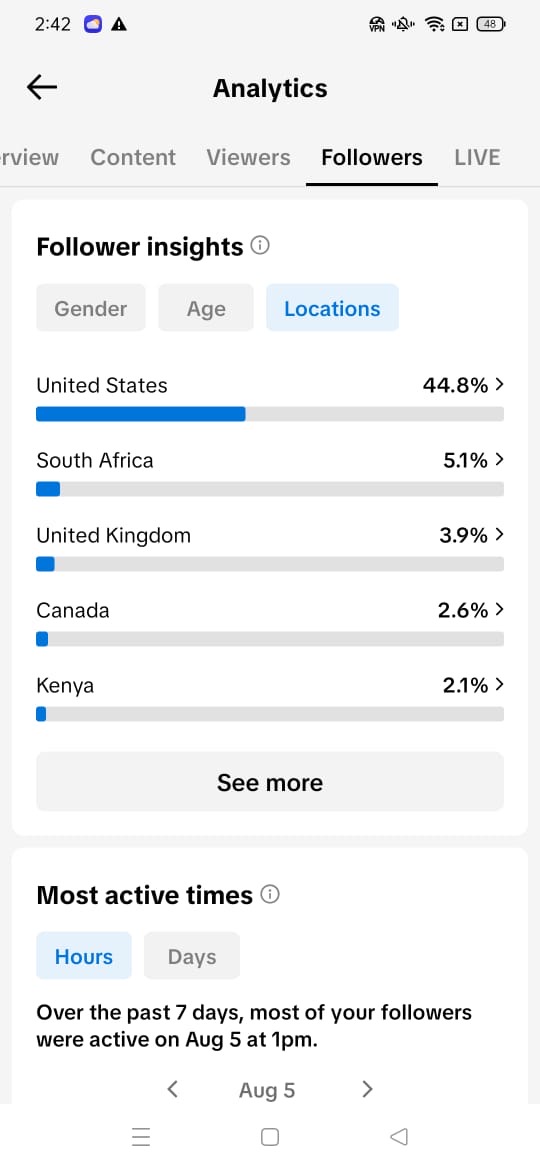Tap Android back triangle icon
The image size is (540, 1170).
pyautogui.click(x=399, y=1136)
